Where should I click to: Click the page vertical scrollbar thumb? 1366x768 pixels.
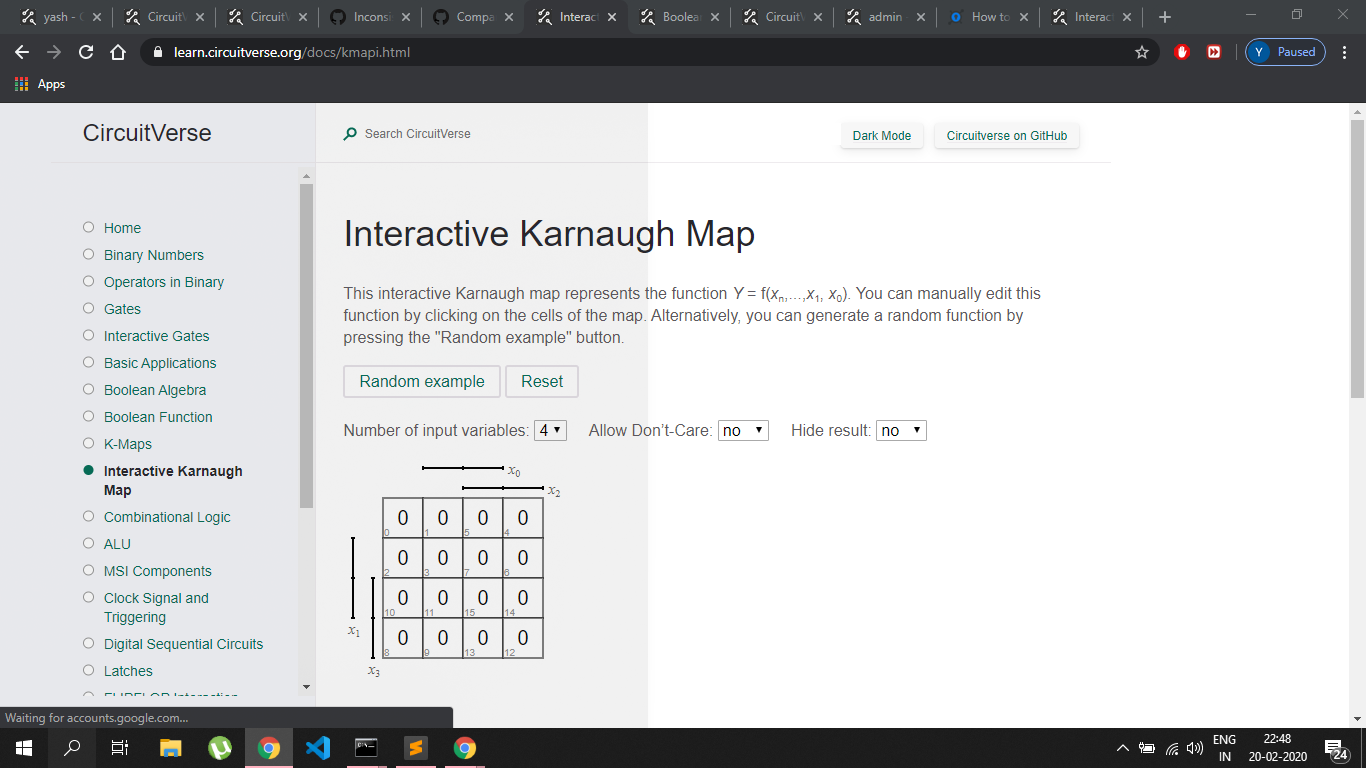[1357, 258]
